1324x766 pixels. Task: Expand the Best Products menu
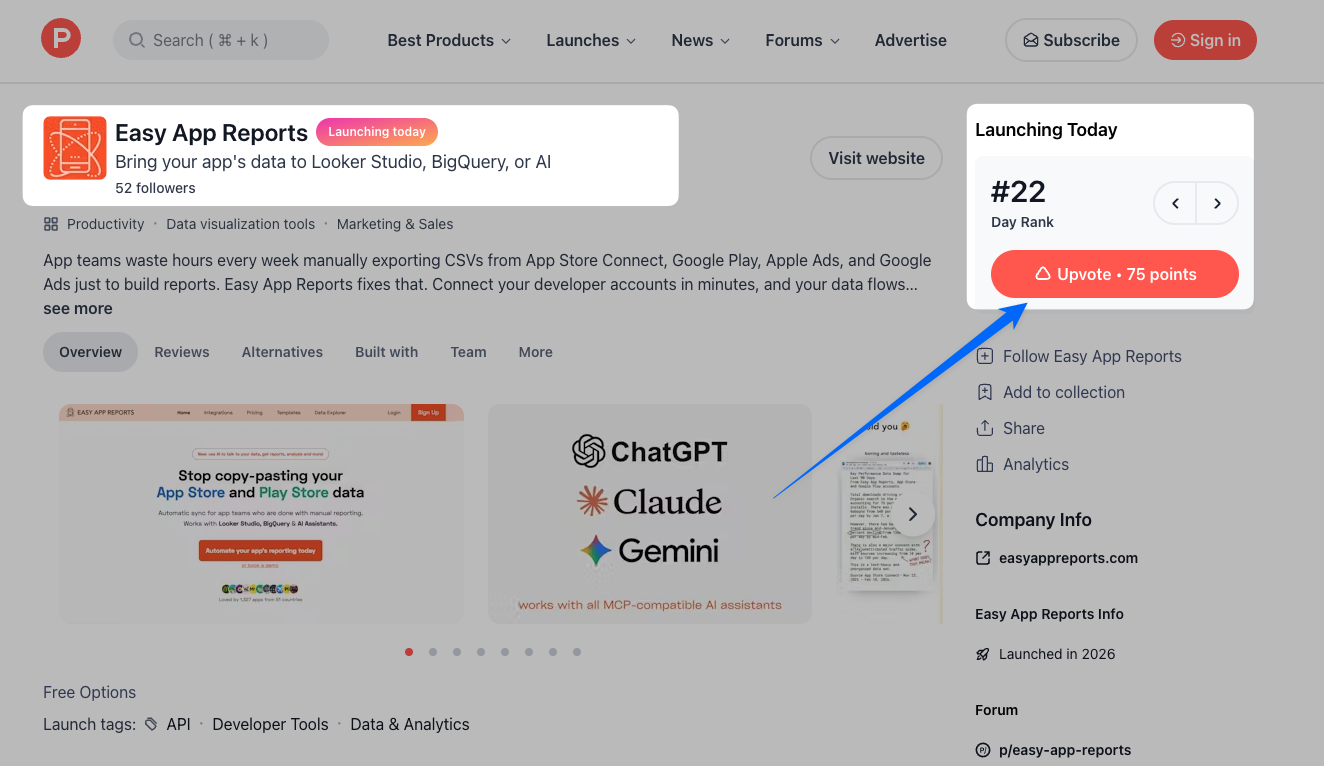point(449,40)
